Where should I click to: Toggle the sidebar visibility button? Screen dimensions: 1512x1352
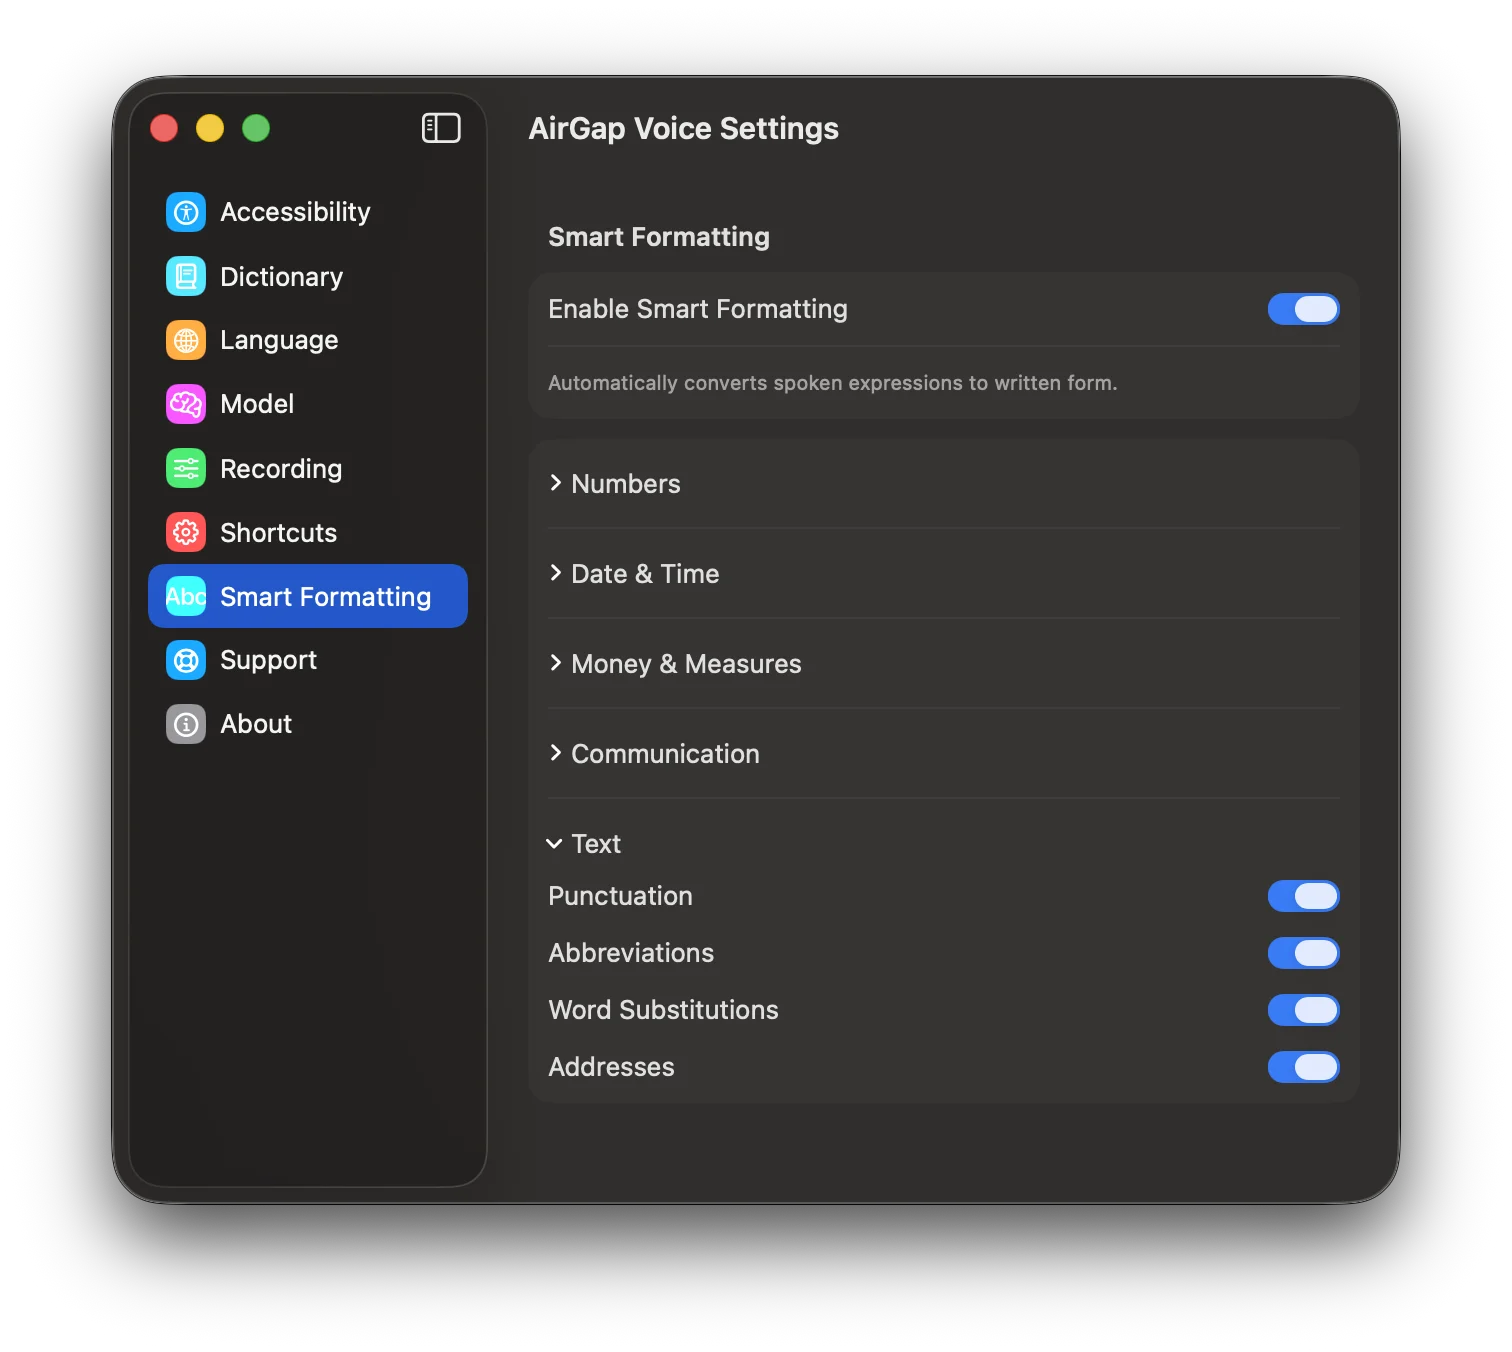click(x=441, y=128)
